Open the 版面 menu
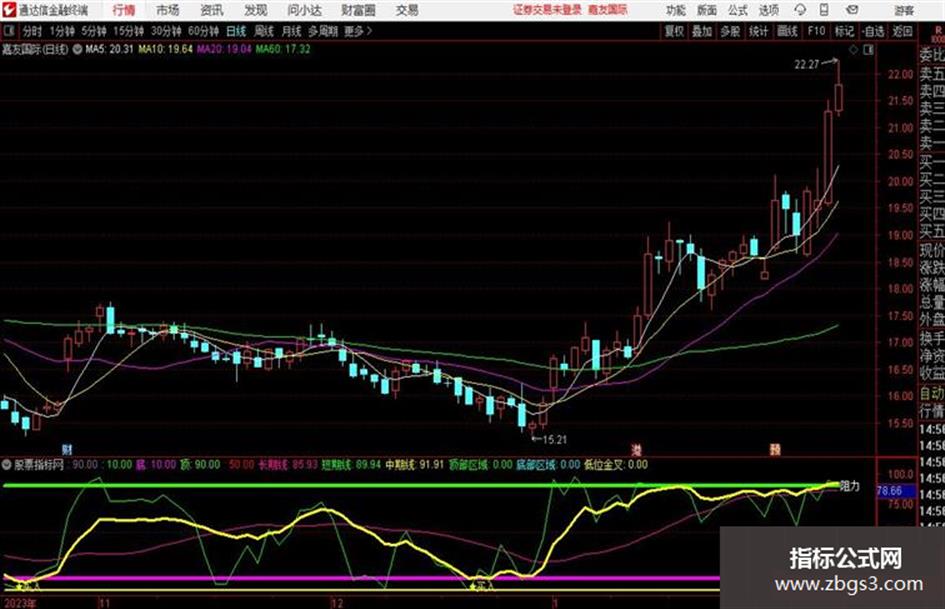Viewport: 945px width, 609px height. [x=707, y=10]
